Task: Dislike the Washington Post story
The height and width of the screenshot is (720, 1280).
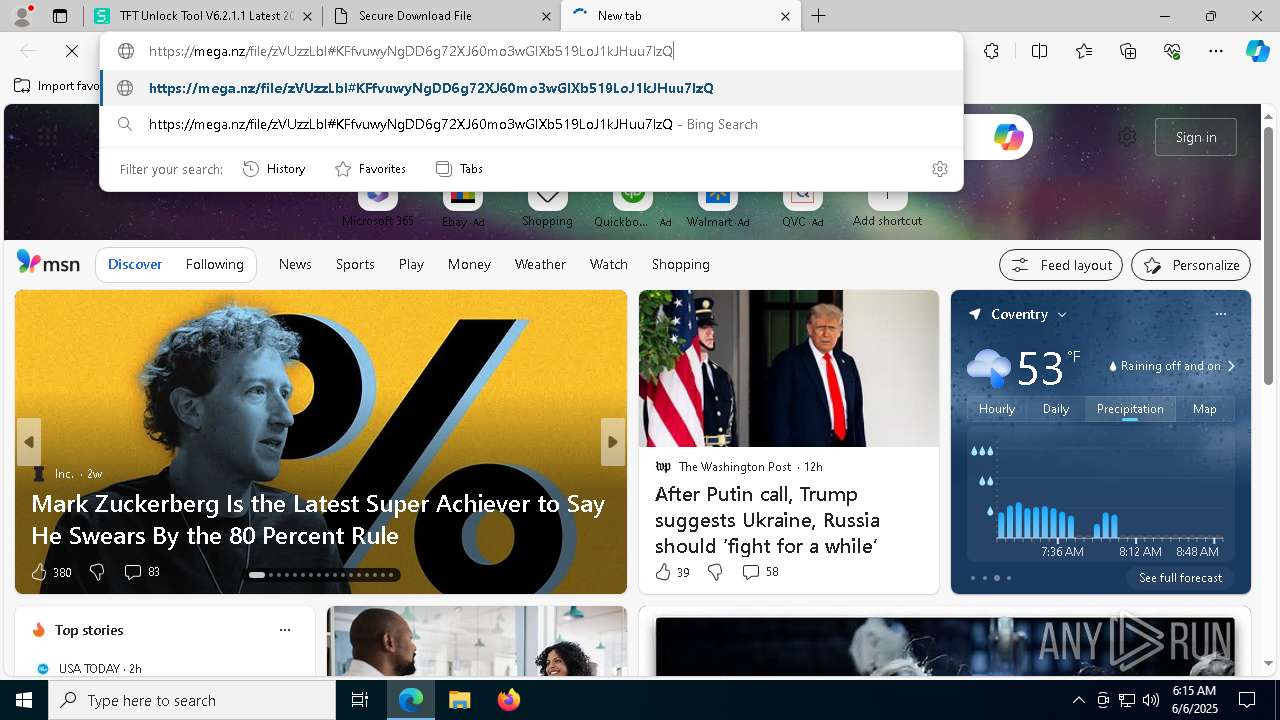Action: (715, 572)
